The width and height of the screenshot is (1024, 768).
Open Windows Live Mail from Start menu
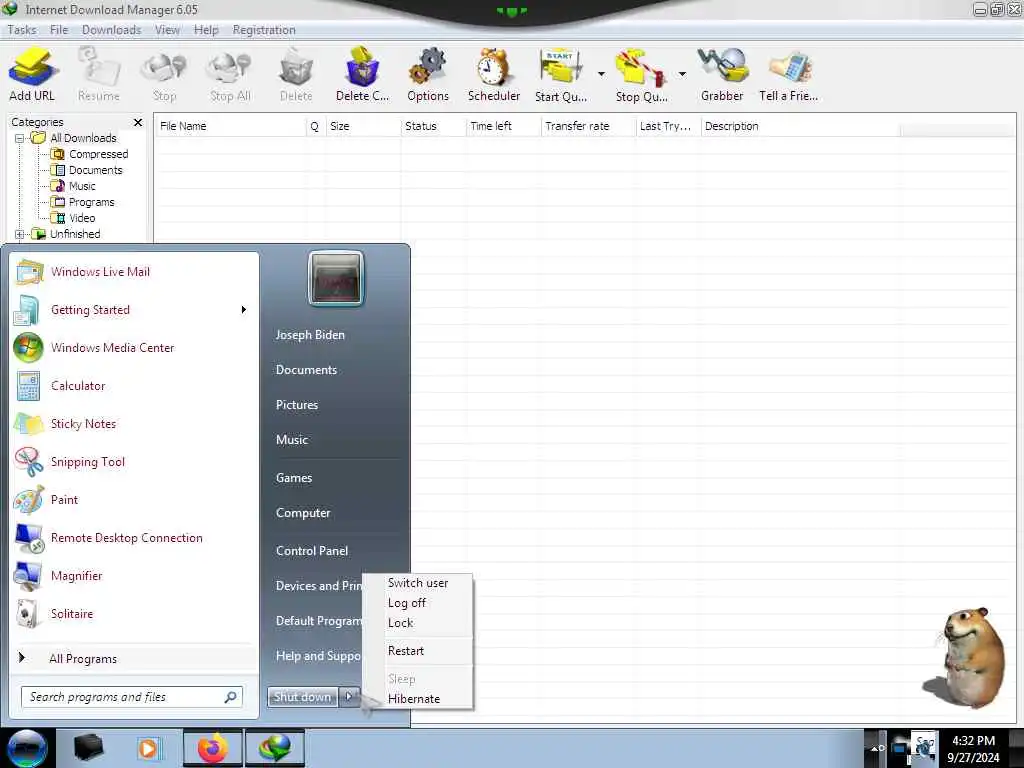[x=134, y=272]
